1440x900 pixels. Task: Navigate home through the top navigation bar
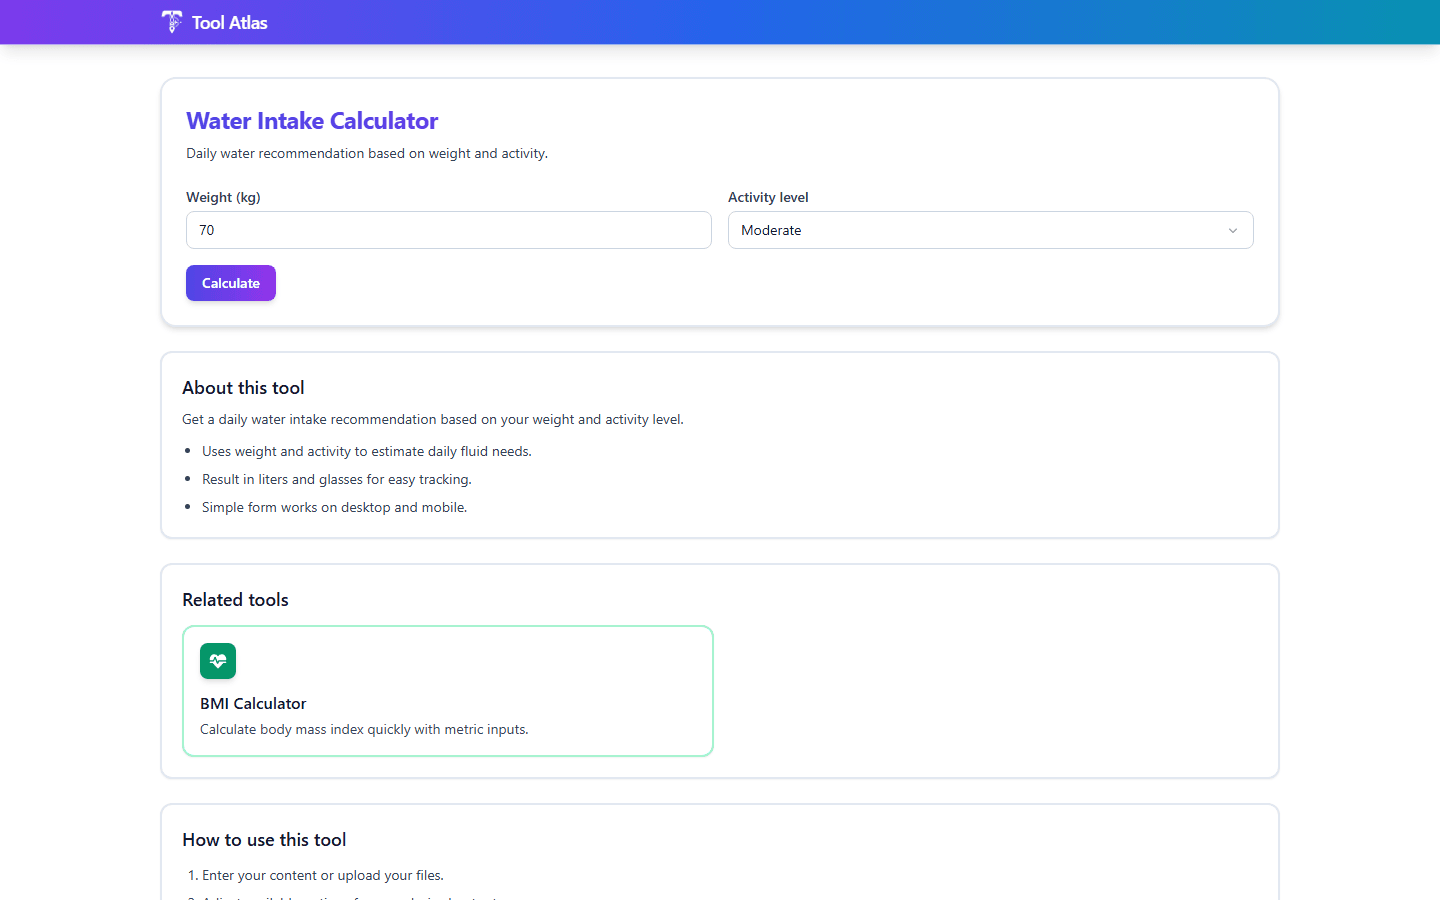click(214, 22)
